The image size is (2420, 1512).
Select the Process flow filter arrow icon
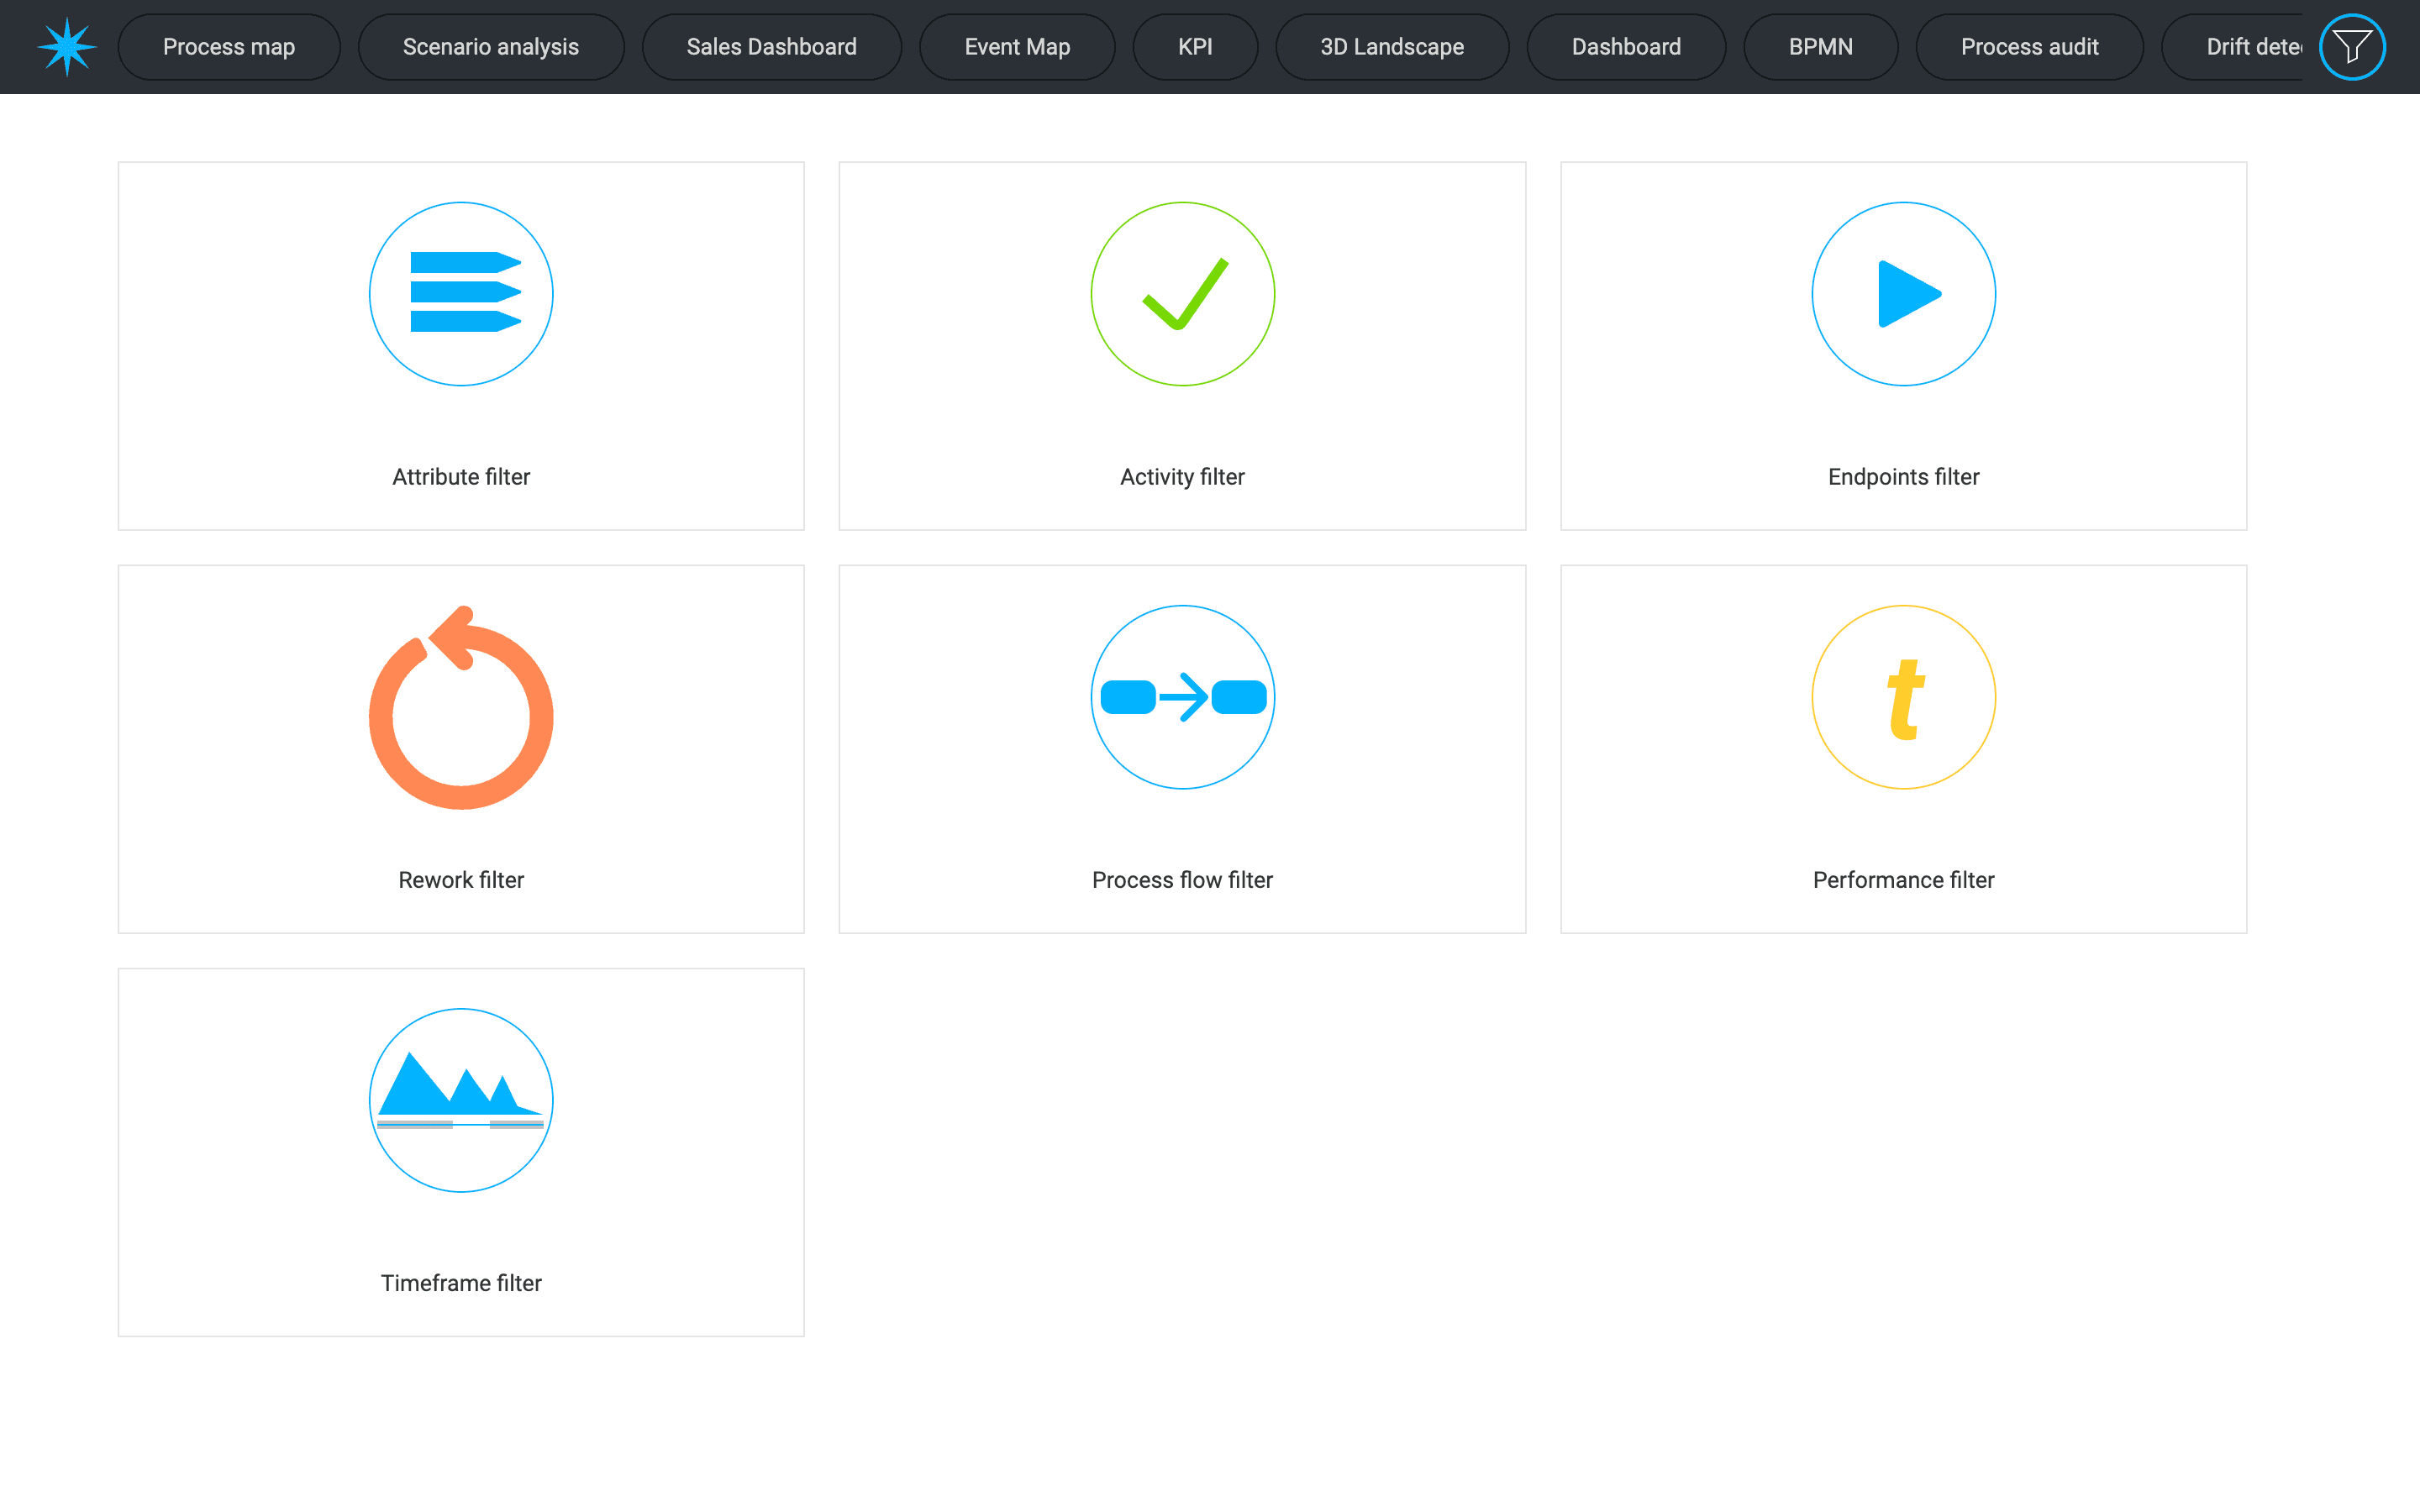[1182, 697]
